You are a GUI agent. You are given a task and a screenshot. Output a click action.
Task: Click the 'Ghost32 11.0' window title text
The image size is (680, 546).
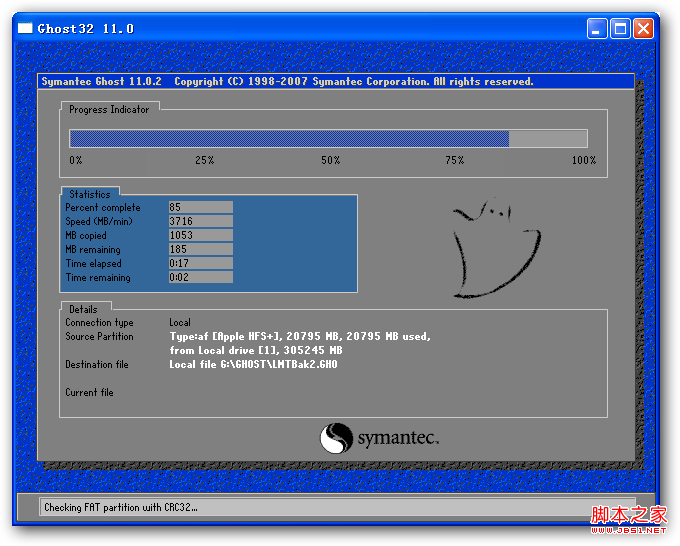[86, 29]
